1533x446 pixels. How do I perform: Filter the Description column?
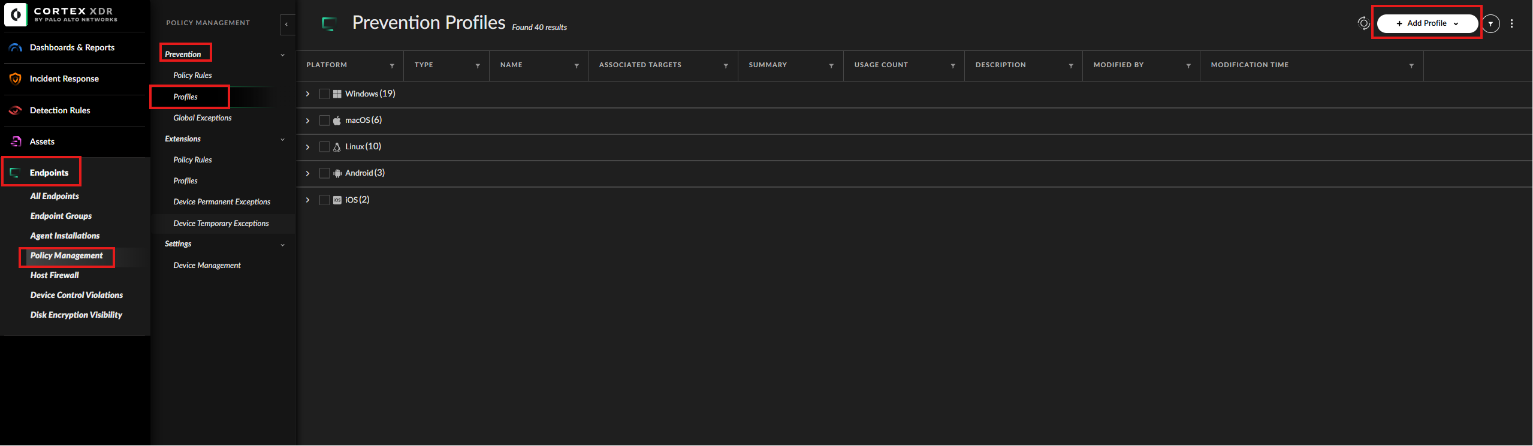(x=1071, y=65)
